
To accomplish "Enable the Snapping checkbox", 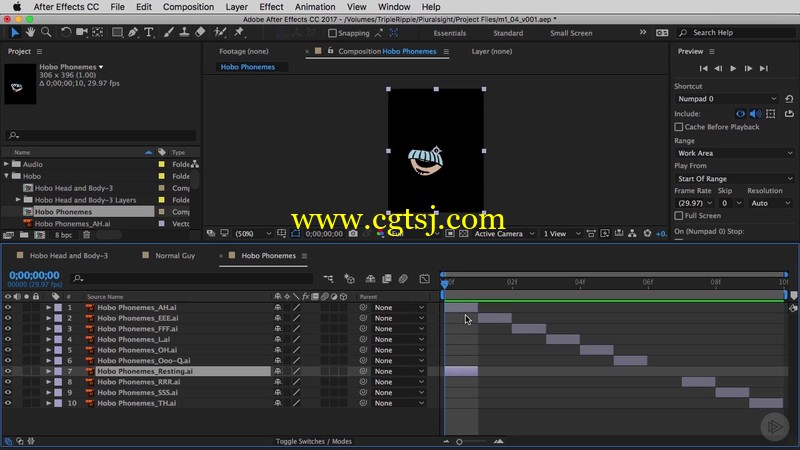I will 333,33.
